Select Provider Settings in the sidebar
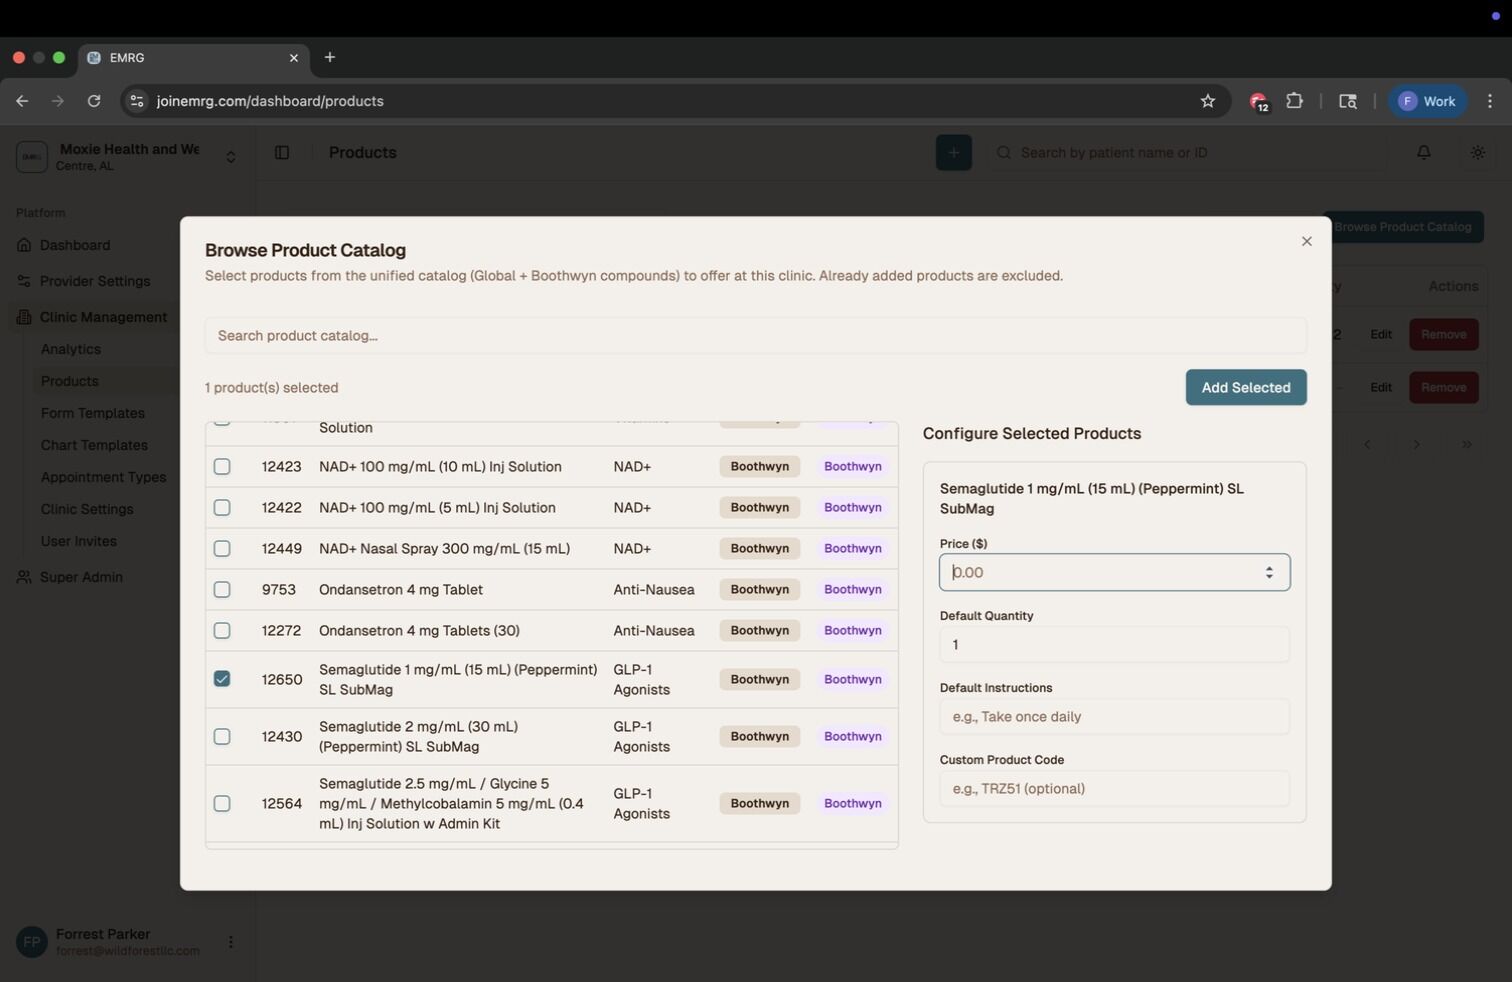Image resolution: width=1512 pixels, height=982 pixels. pos(94,281)
